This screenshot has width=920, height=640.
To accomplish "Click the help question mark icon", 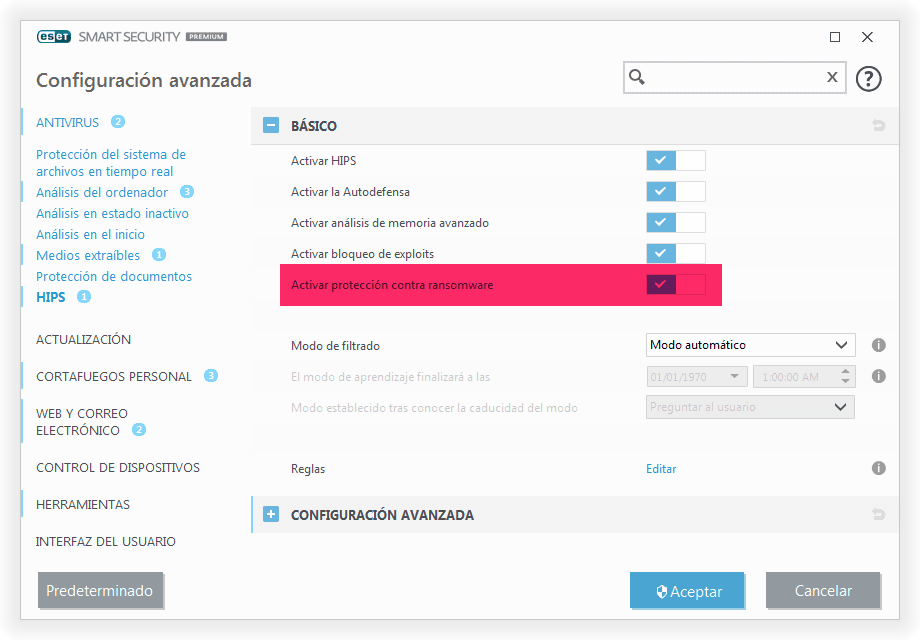I will (x=869, y=78).
